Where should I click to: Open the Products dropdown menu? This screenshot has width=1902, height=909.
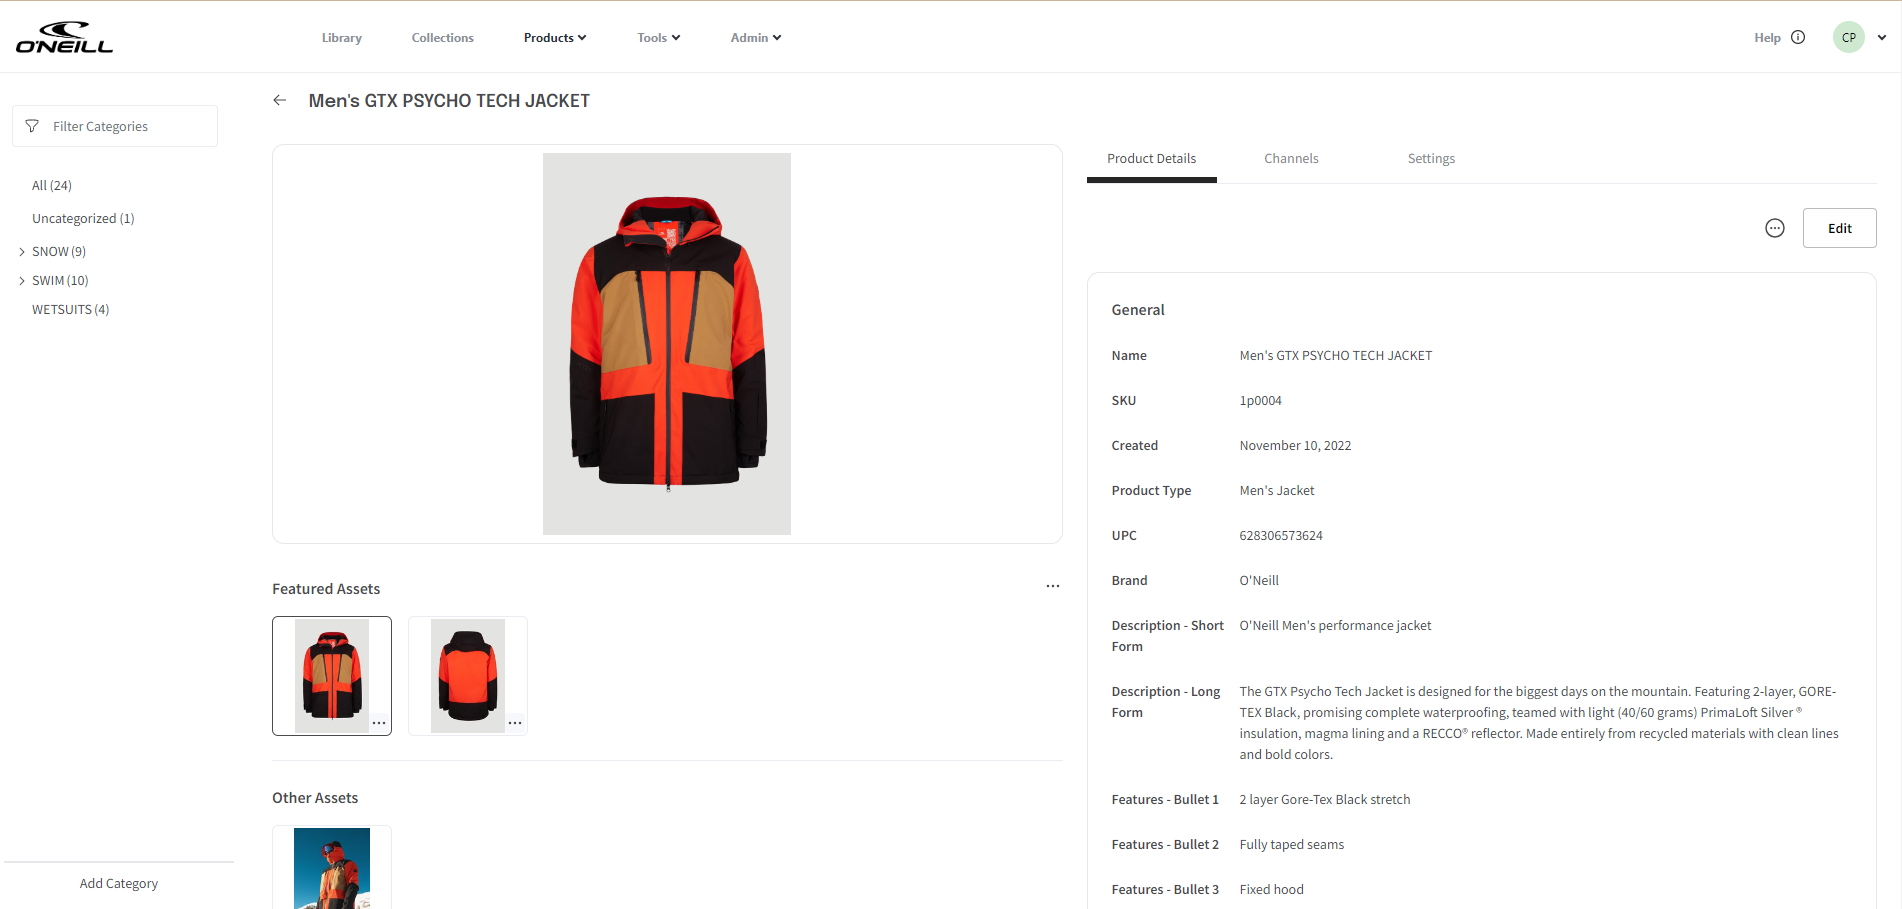555,37
